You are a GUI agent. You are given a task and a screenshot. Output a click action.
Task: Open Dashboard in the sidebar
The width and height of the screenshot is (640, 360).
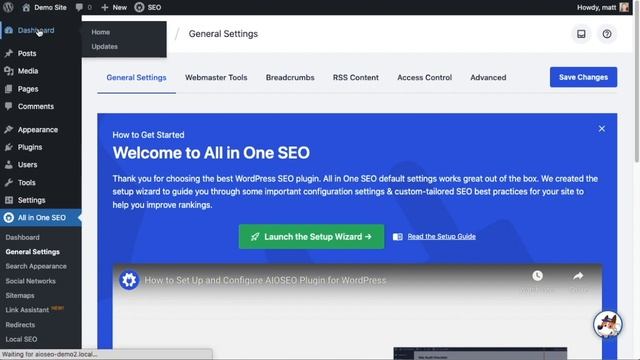click(36, 30)
